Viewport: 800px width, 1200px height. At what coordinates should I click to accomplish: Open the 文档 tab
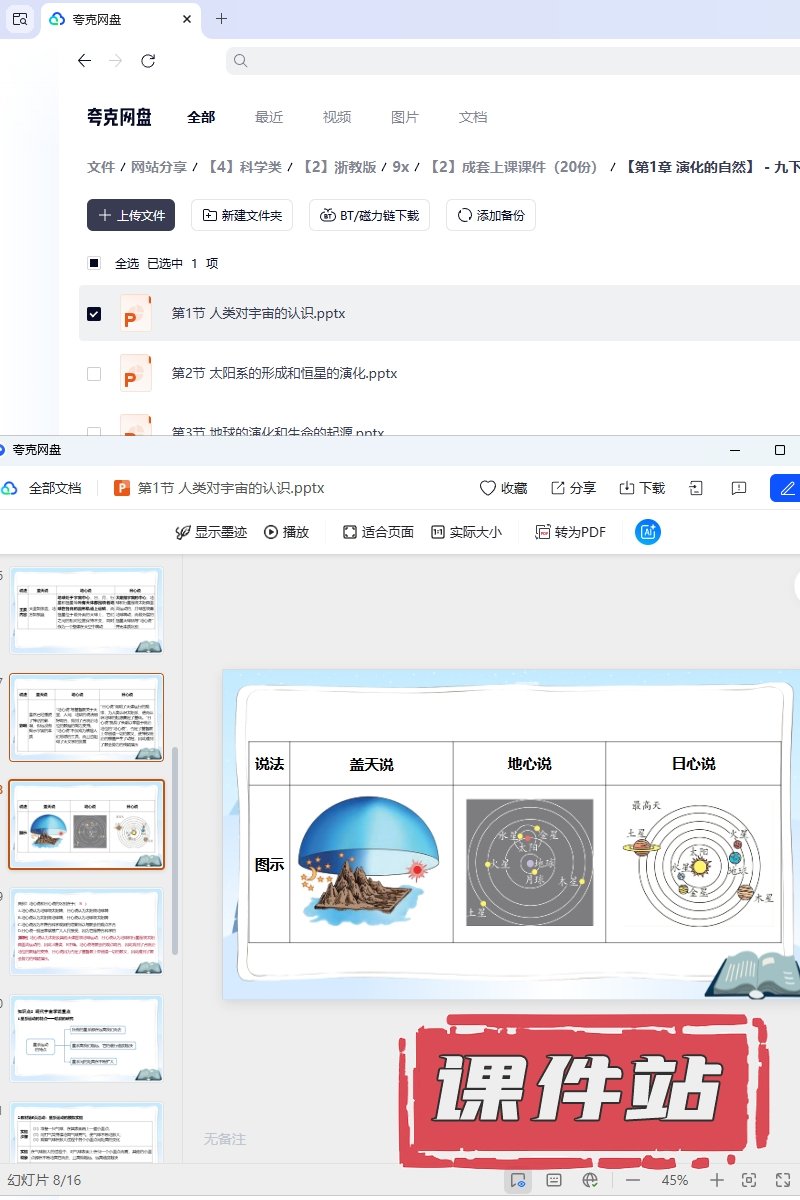pos(473,117)
